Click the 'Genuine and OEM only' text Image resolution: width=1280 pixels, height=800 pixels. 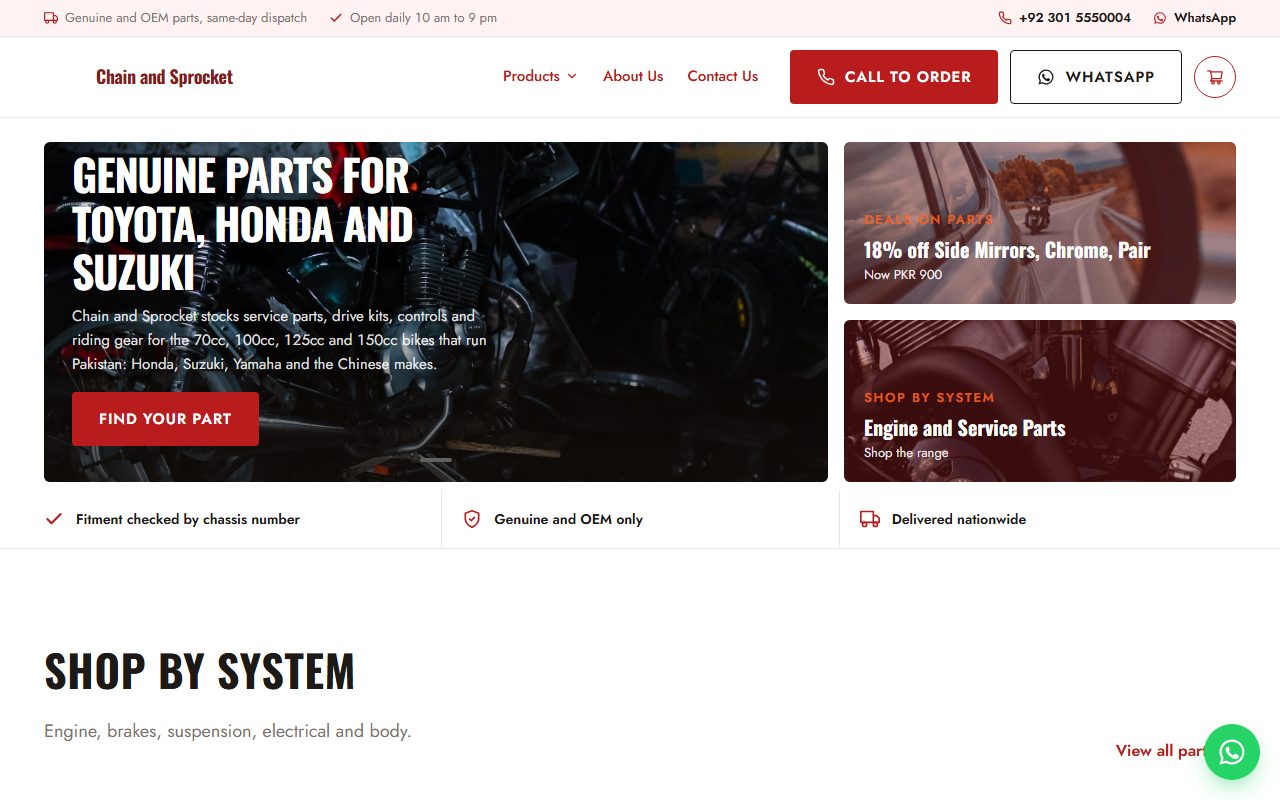tap(568, 519)
